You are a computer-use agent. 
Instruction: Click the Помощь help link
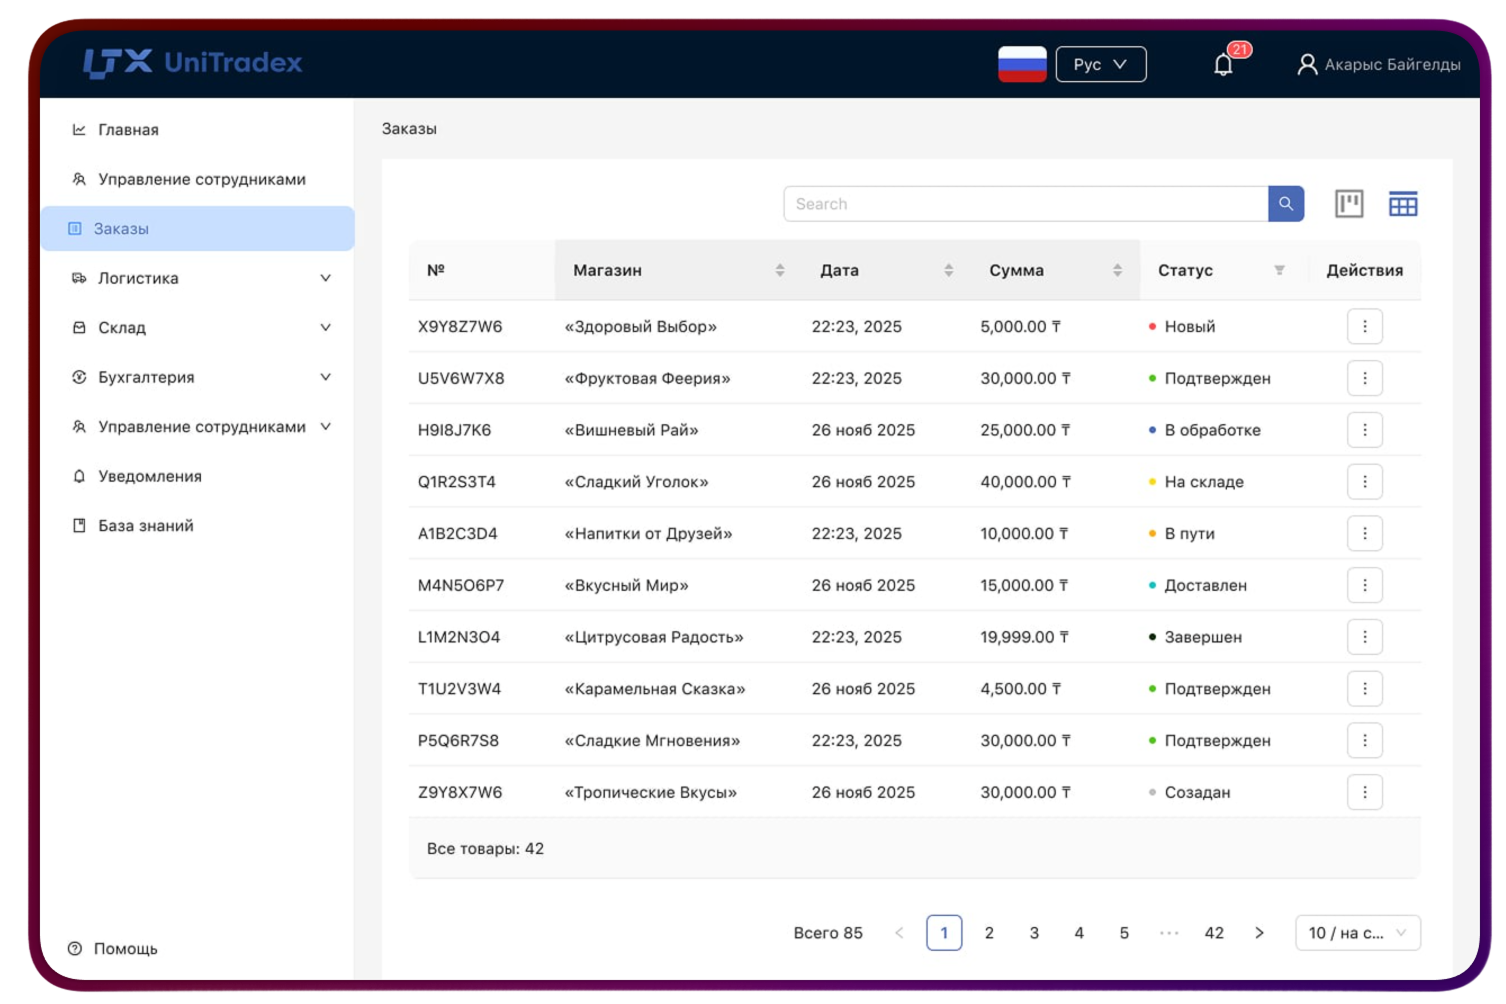pos(125,948)
